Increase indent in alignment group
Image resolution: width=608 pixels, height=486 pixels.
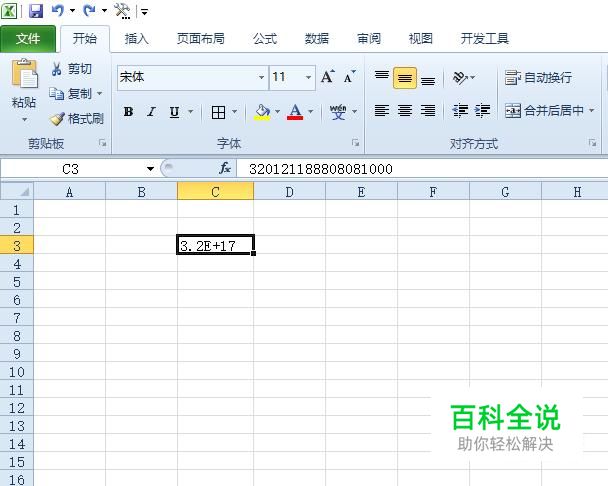483,111
